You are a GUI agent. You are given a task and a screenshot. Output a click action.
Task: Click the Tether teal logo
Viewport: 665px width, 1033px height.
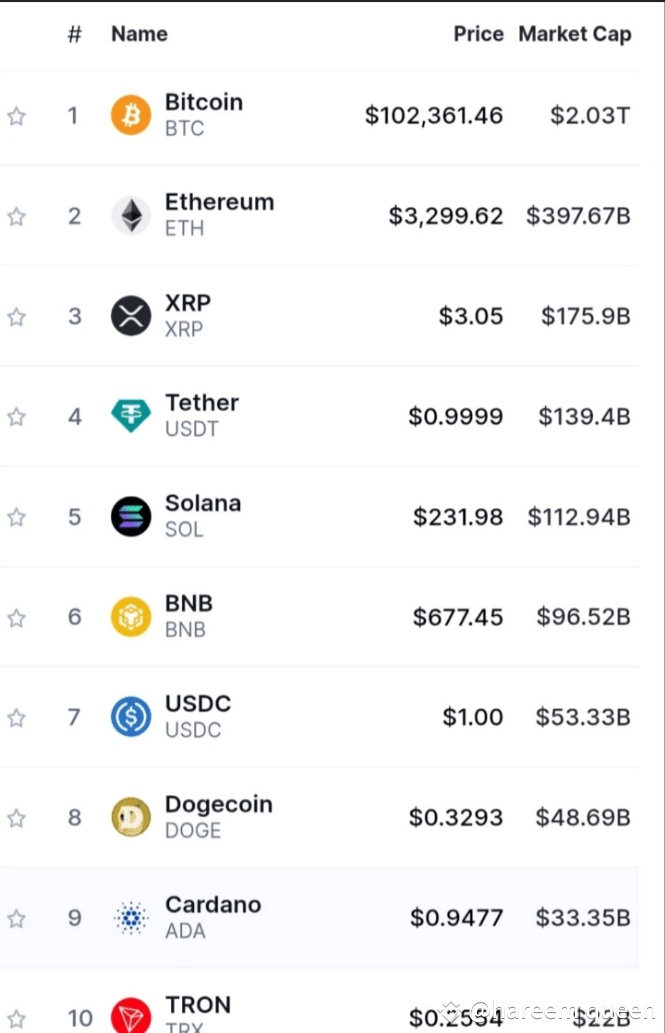tap(130, 416)
